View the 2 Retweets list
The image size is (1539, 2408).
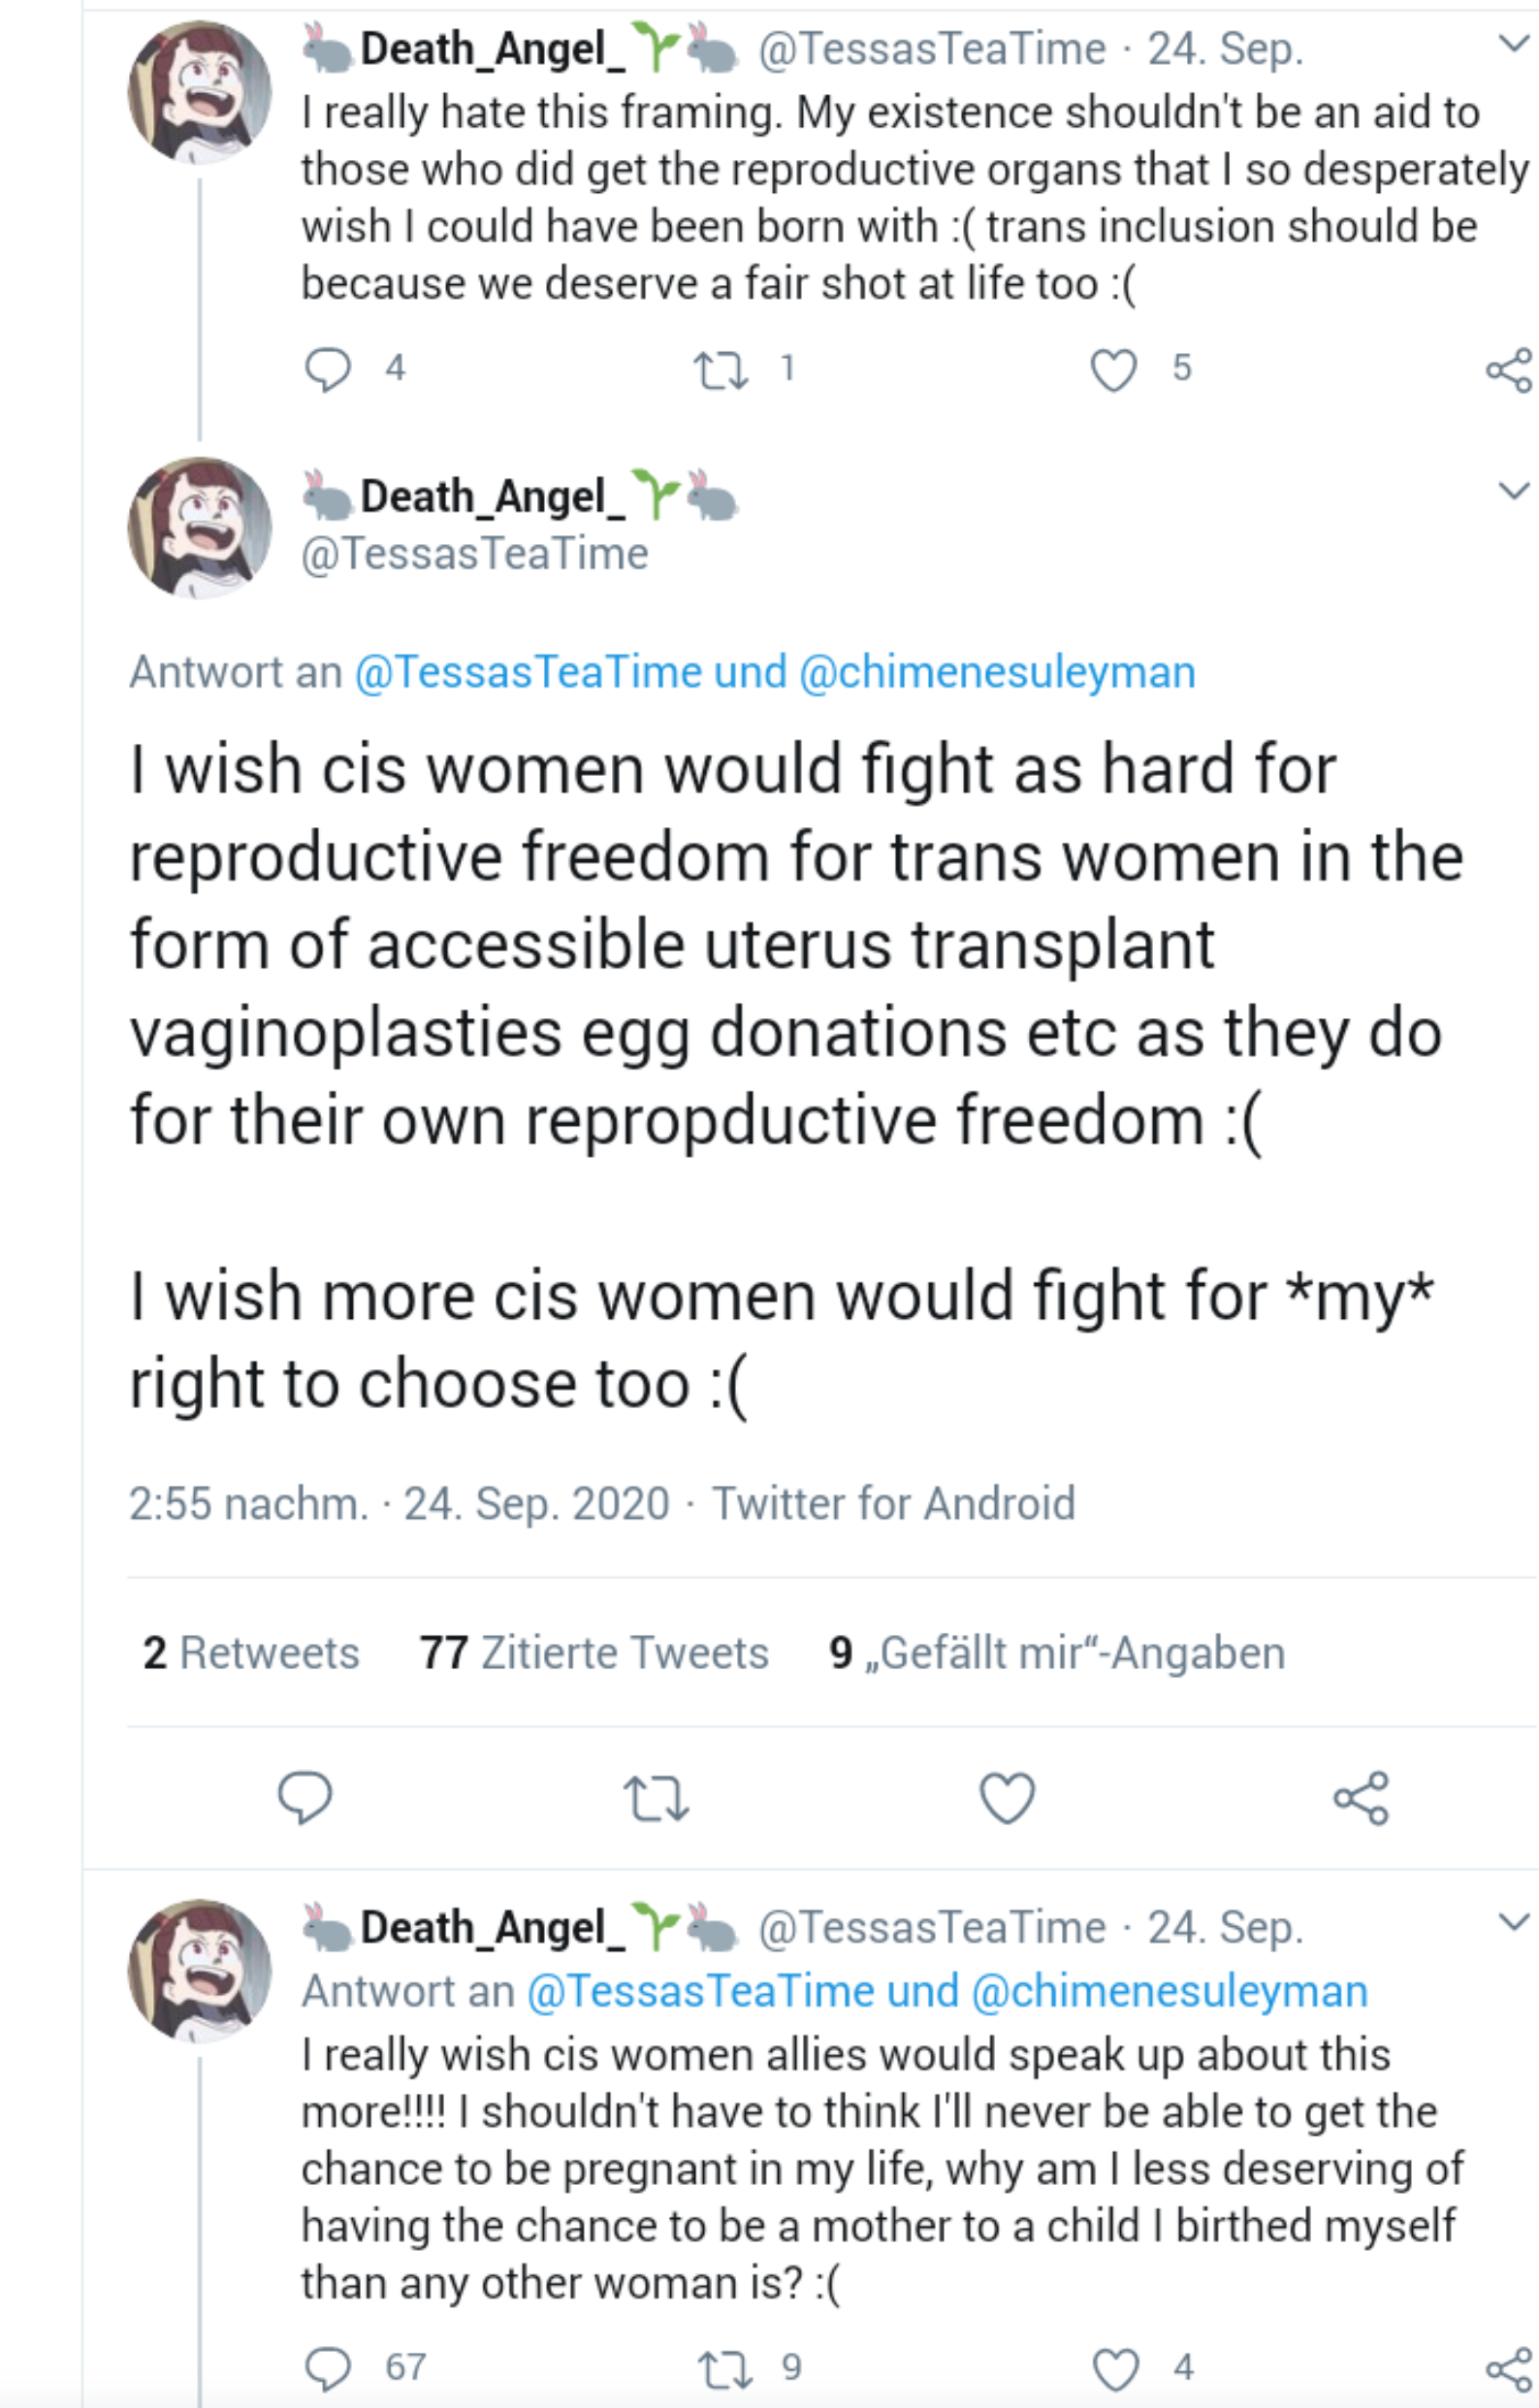pos(251,1653)
